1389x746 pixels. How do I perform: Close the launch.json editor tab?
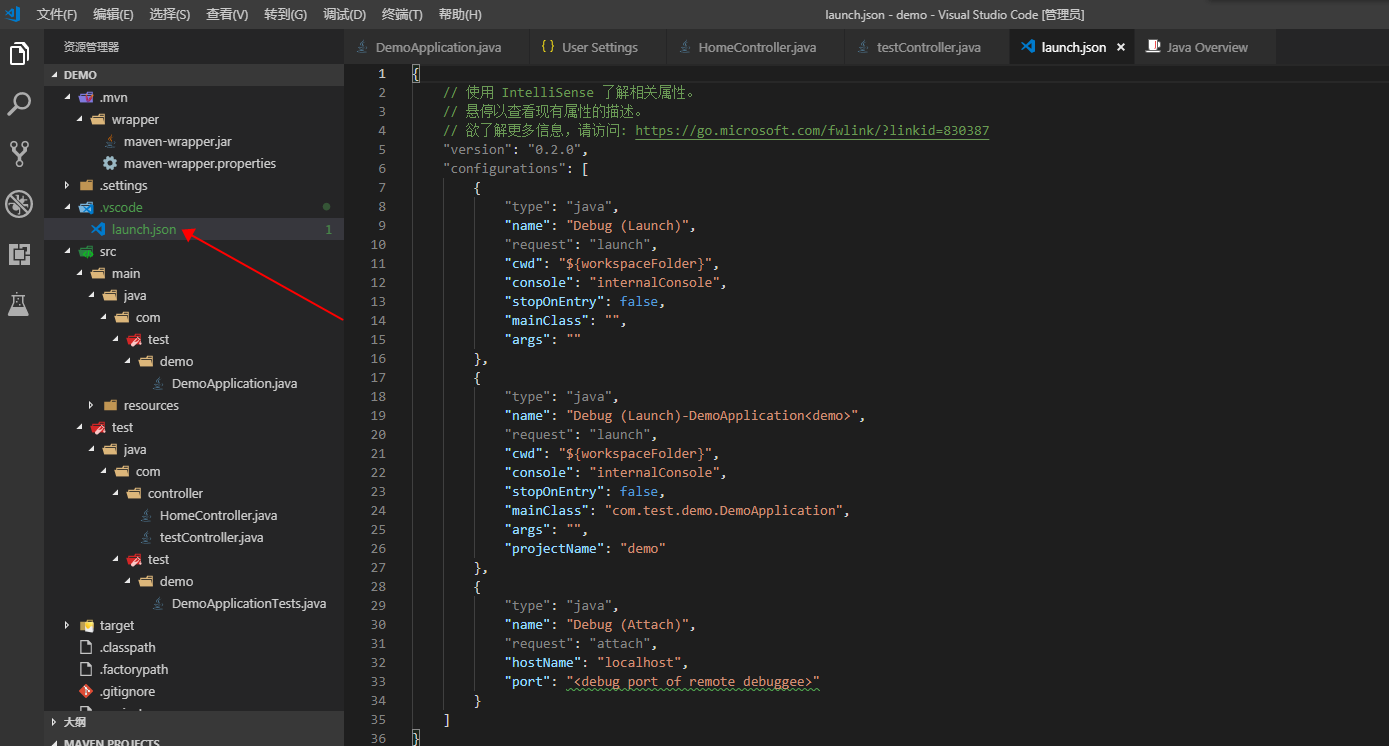1121,47
